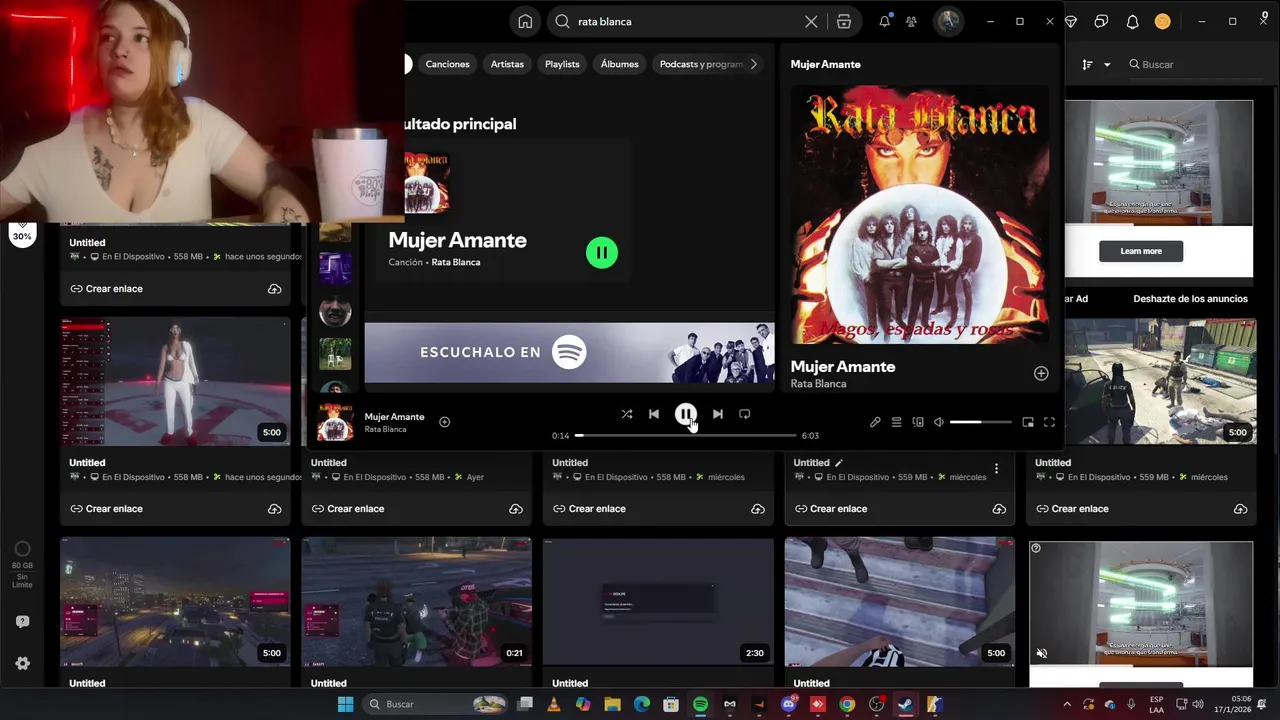
Task: Filter results by Canciones
Action: pos(447,64)
